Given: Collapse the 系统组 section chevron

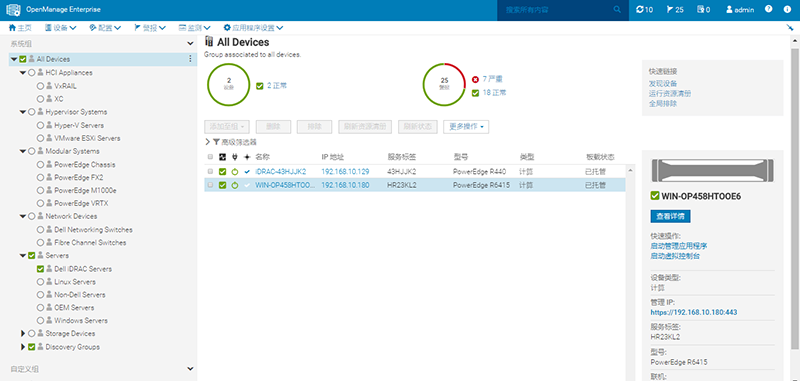Looking at the screenshot, I should tap(191, 44).
